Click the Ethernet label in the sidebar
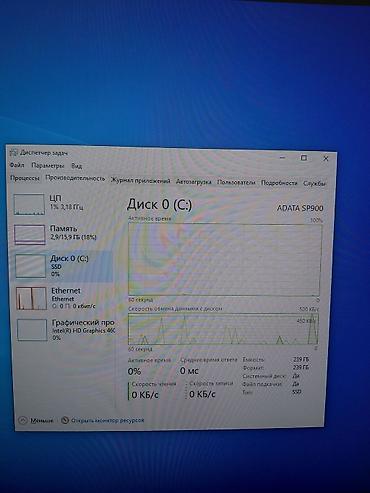 pyautogui.click(x=66, y=291)
